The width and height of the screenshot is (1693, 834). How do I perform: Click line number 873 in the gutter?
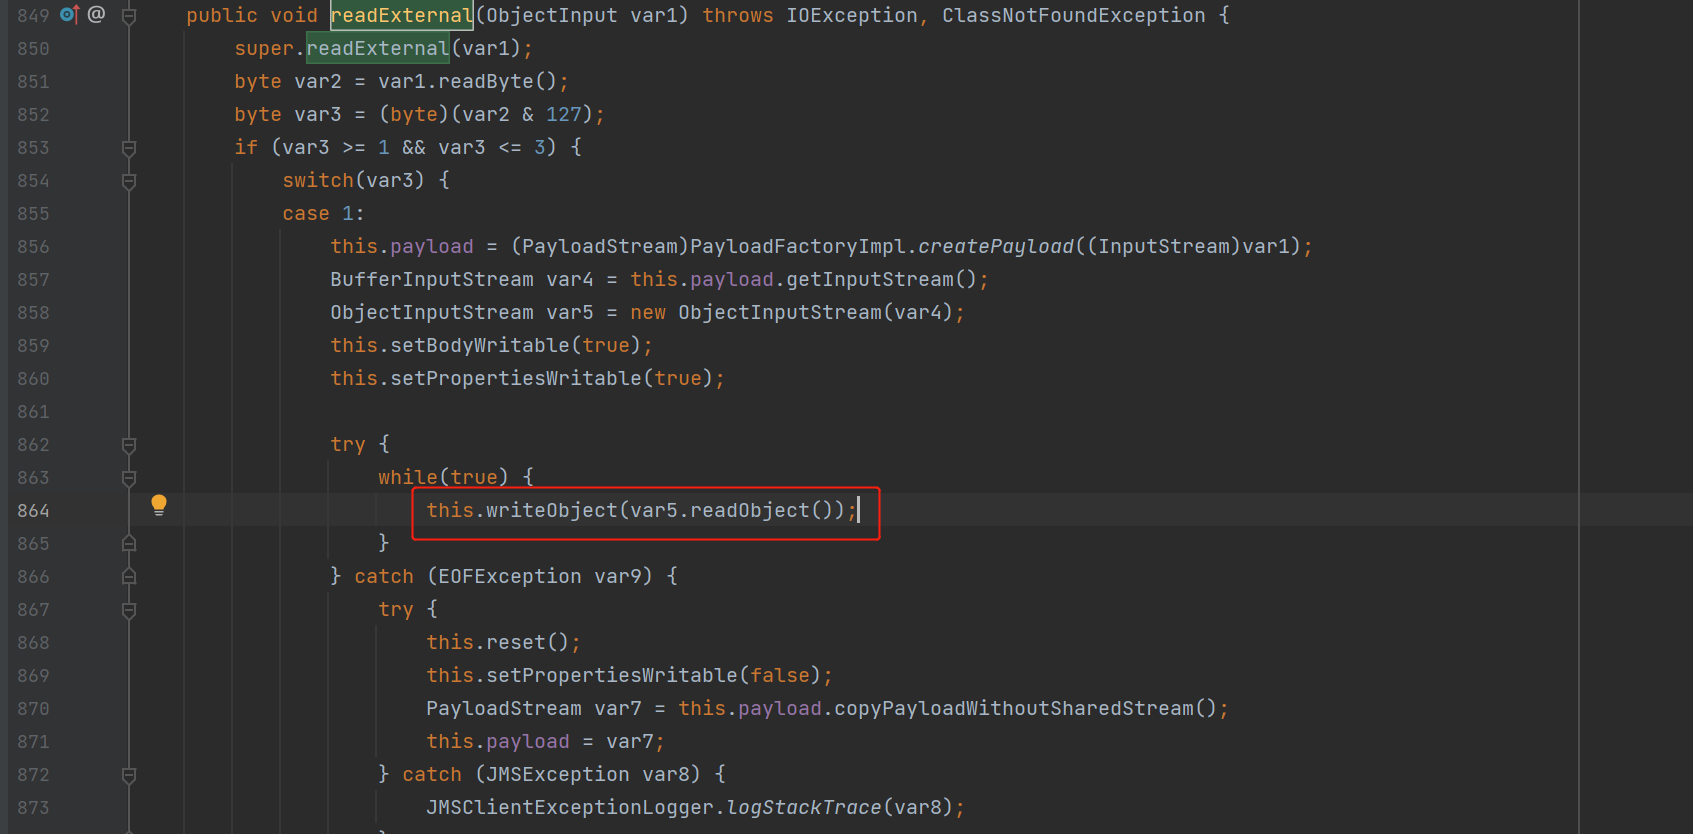(33, 808)
